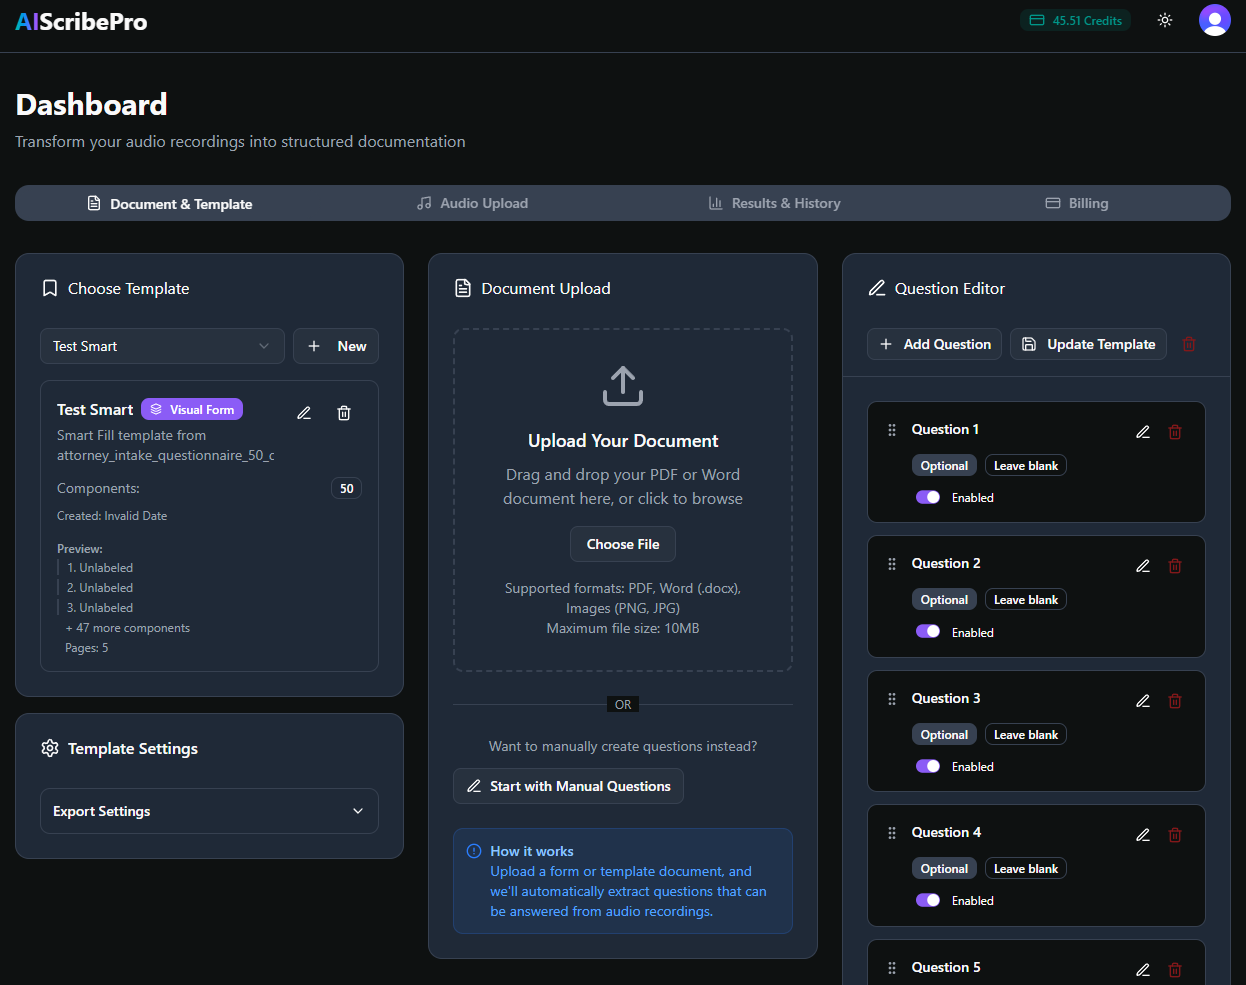Image resolution: width=1246 pixels, height=985 pixels.
Task: Click the Choose Template bookmark icon
Action: (50, 288)
